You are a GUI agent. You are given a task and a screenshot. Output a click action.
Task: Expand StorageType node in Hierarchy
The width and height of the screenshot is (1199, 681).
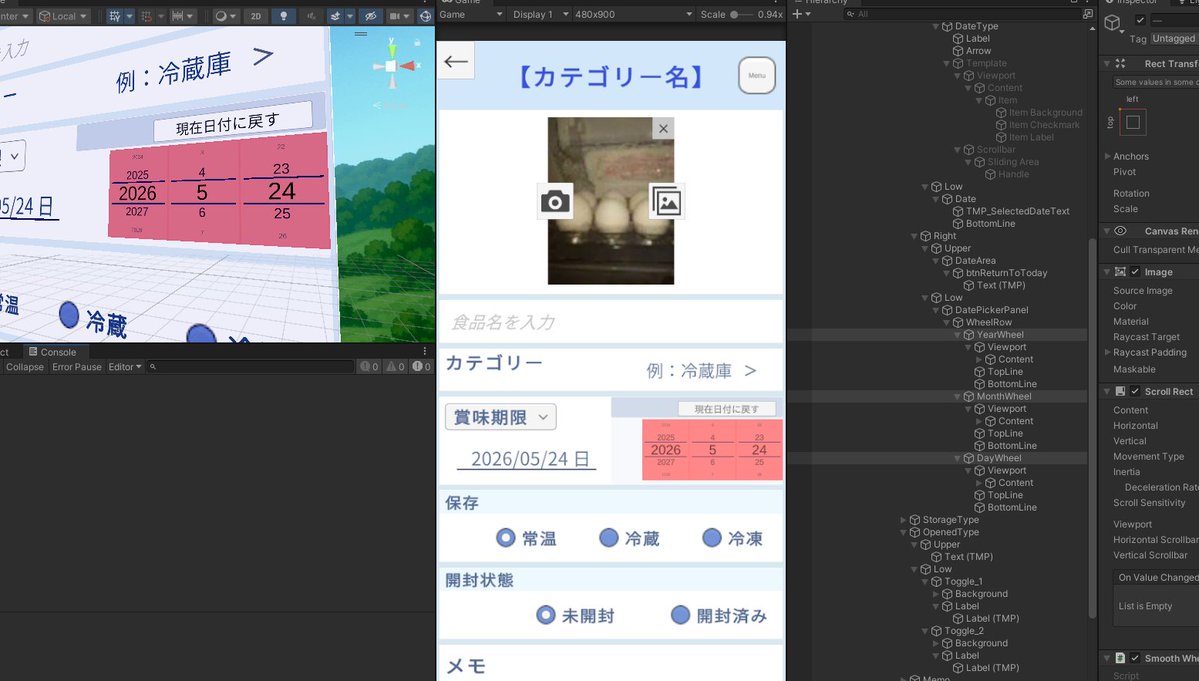click(x=904, y=520)
